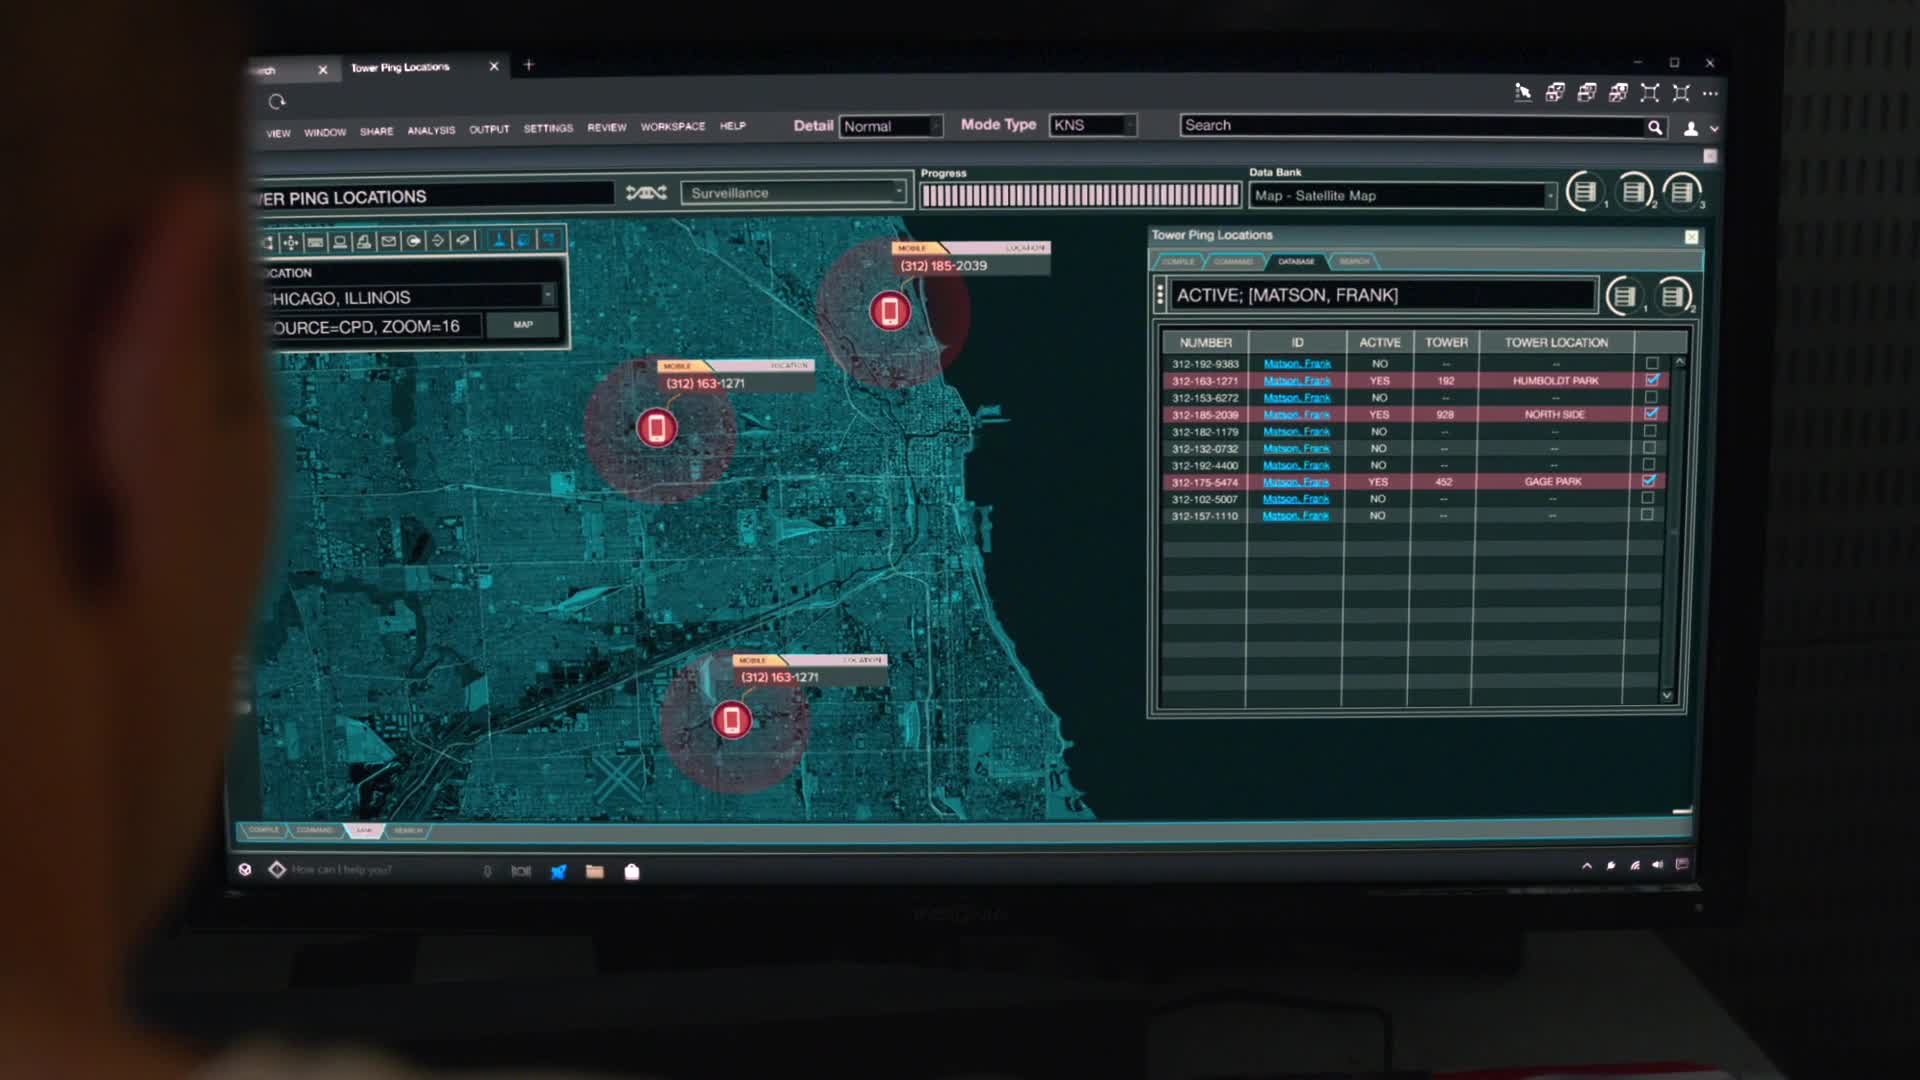Screen dimensions: 1920x1080
Task: Open the Detail Normal dropdown
Action: 890,126
